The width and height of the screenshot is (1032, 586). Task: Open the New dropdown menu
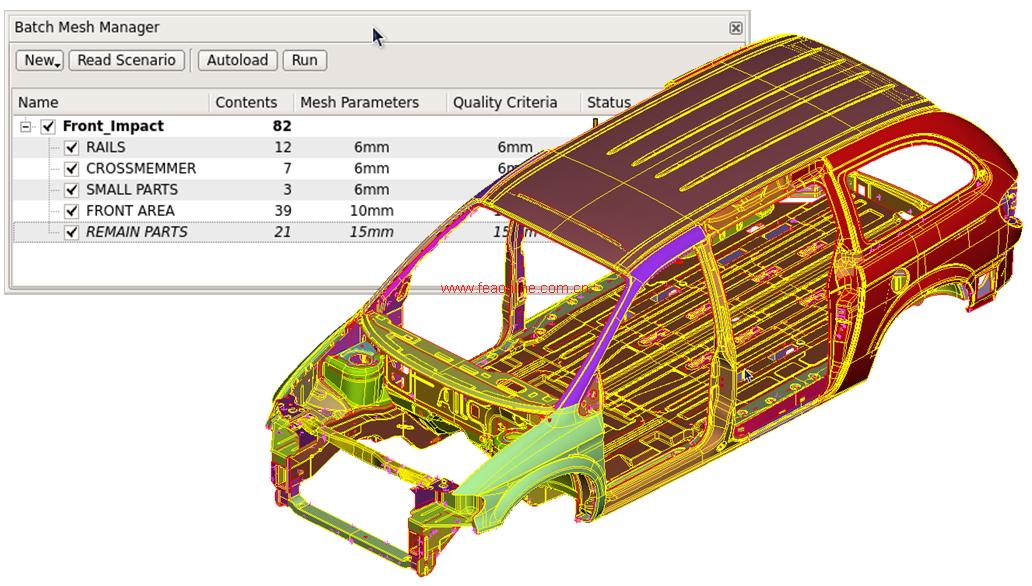[x=40, y=60]
